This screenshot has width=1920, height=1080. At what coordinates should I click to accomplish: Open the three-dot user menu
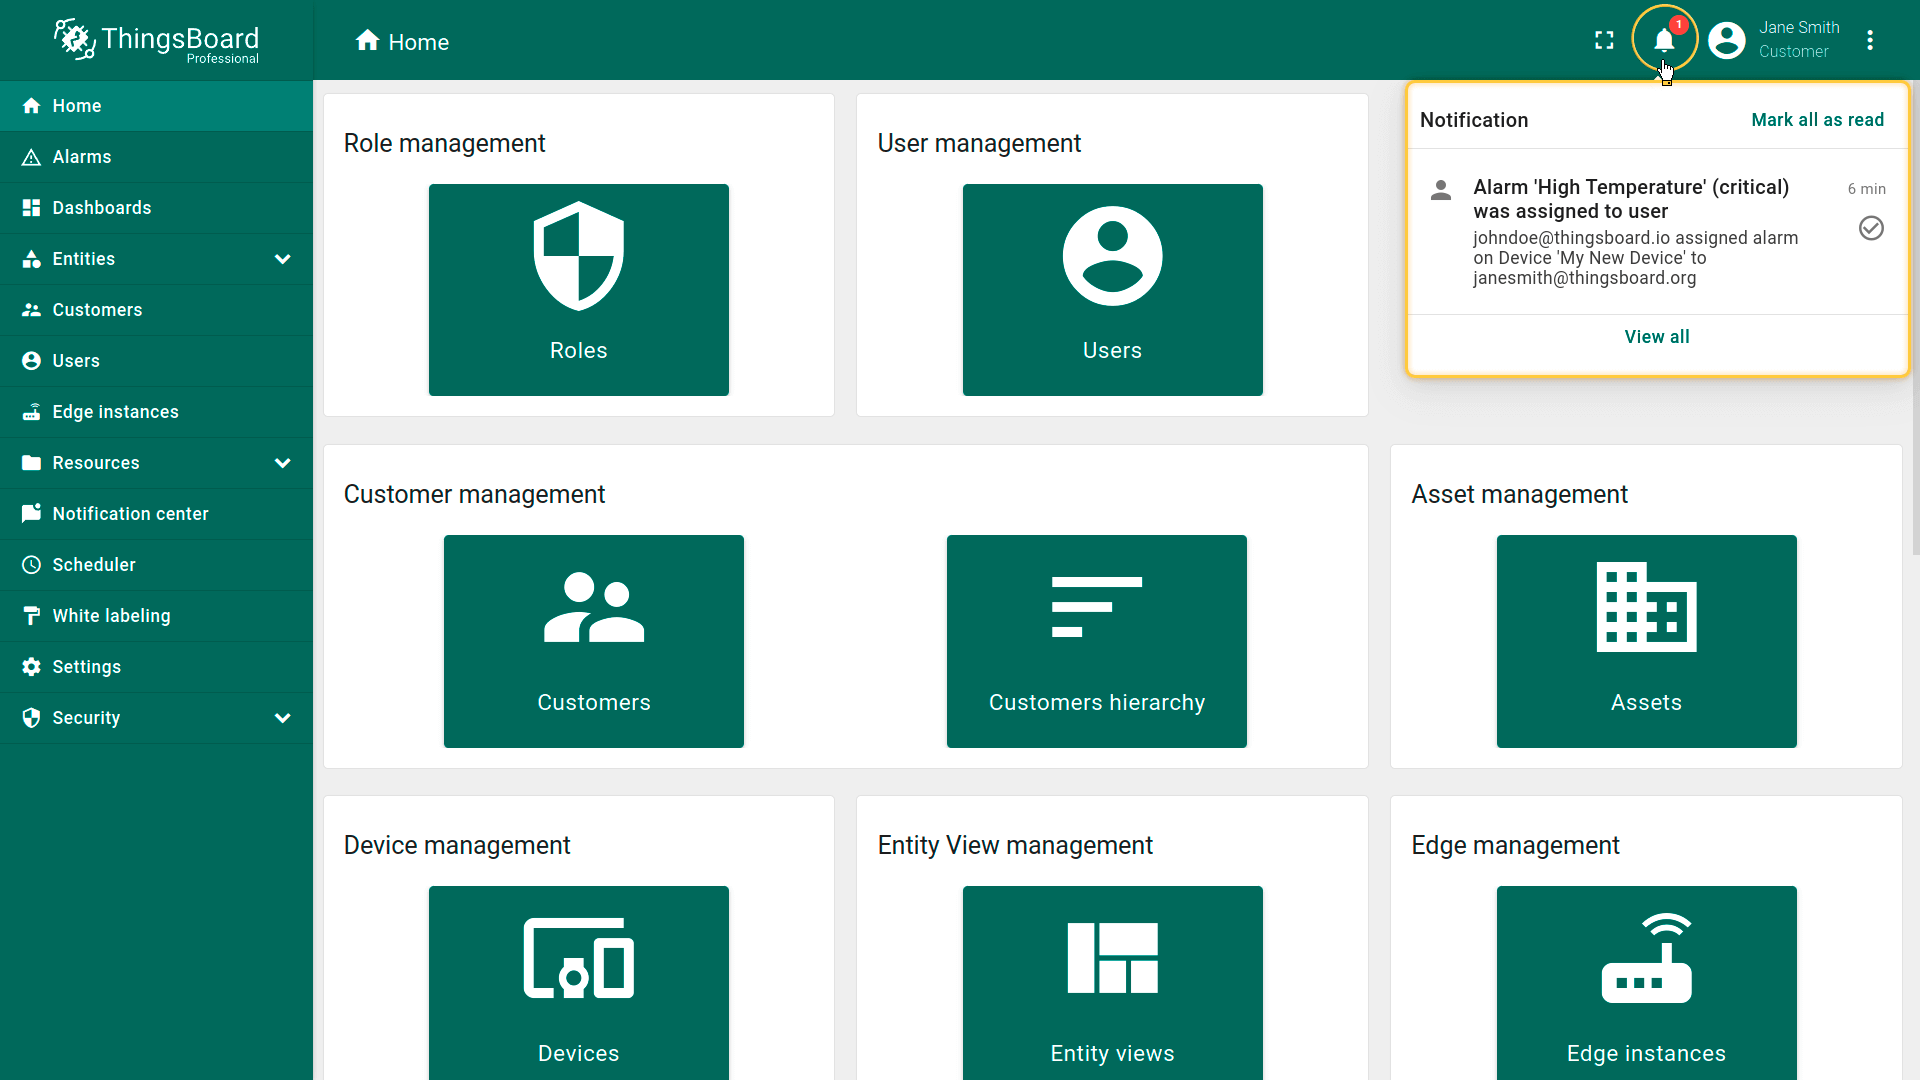(x=1870, y=41)
